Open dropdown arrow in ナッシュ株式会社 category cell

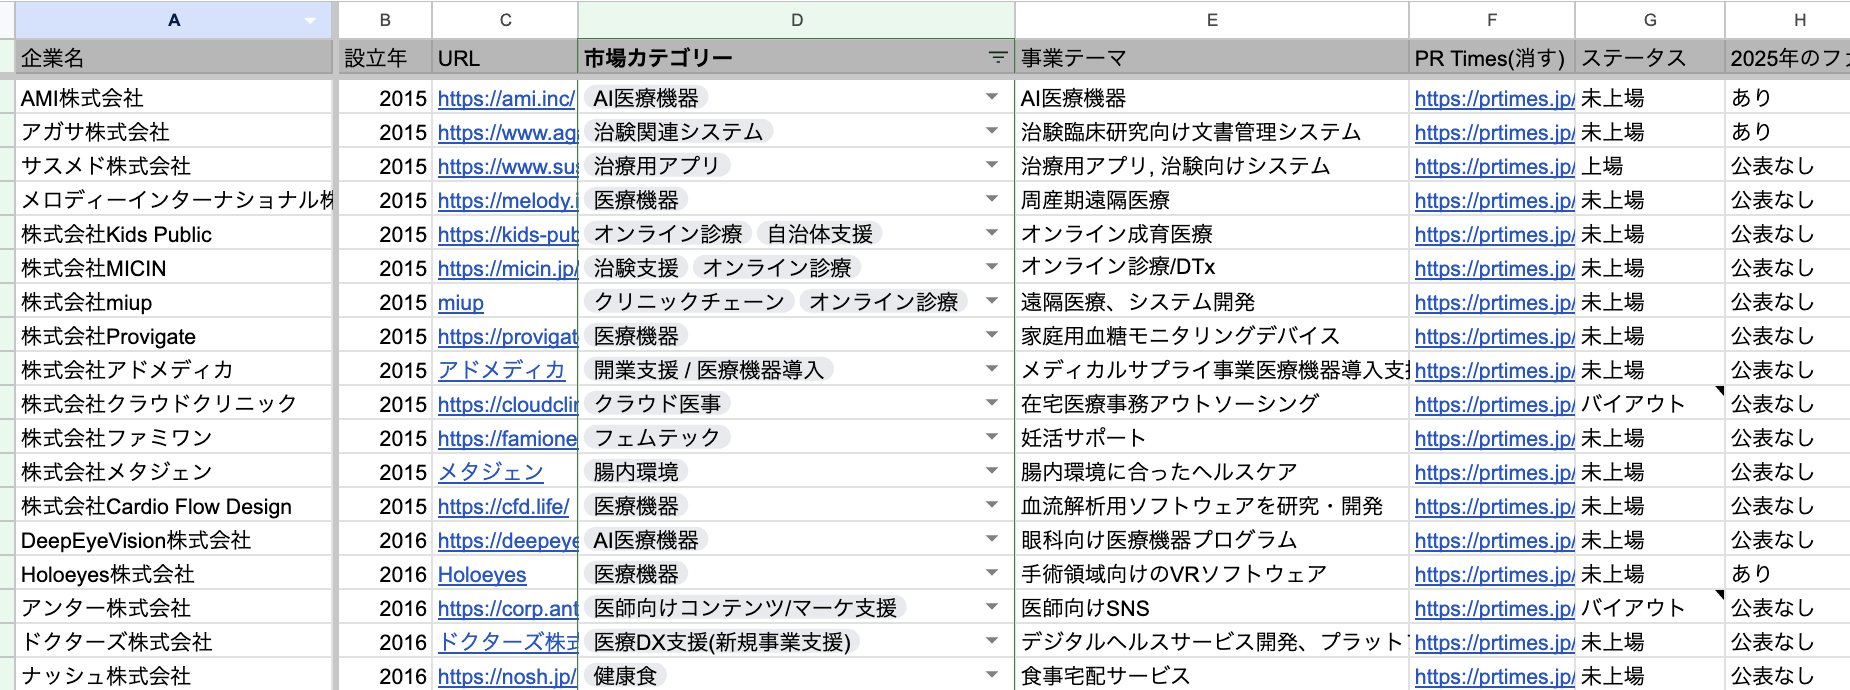(x=991, y=675)
